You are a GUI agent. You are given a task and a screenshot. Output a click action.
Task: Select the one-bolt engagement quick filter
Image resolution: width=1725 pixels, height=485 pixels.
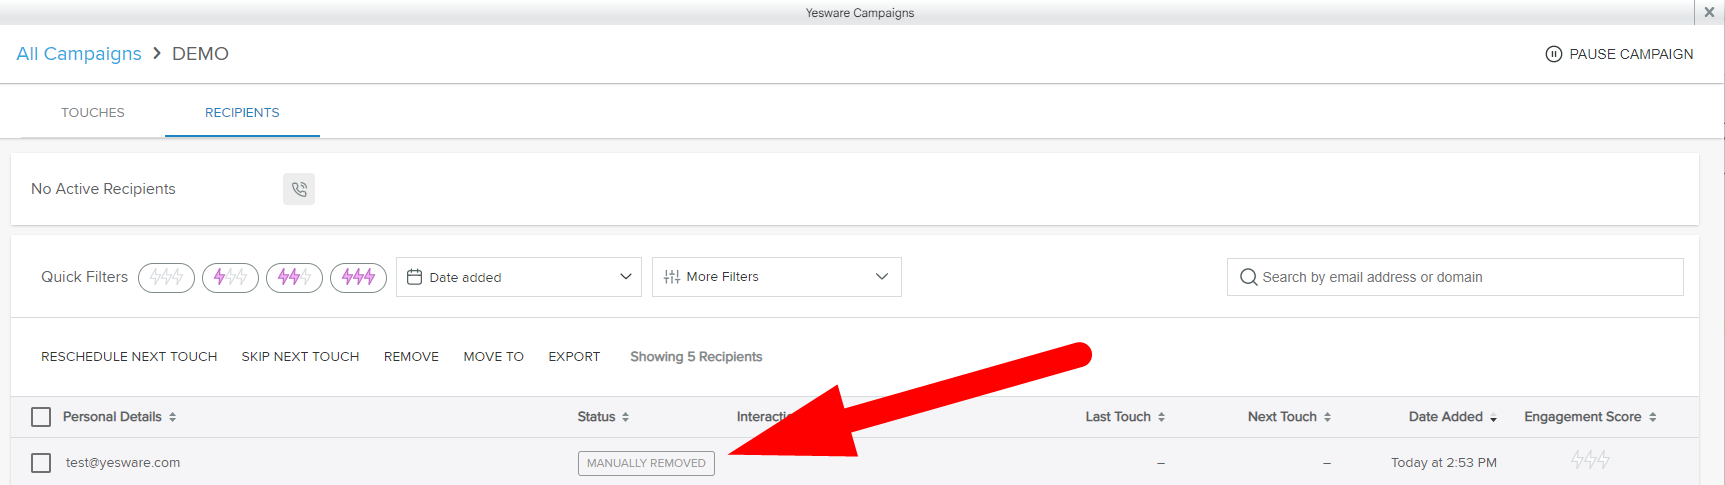[x=230, y=277]
